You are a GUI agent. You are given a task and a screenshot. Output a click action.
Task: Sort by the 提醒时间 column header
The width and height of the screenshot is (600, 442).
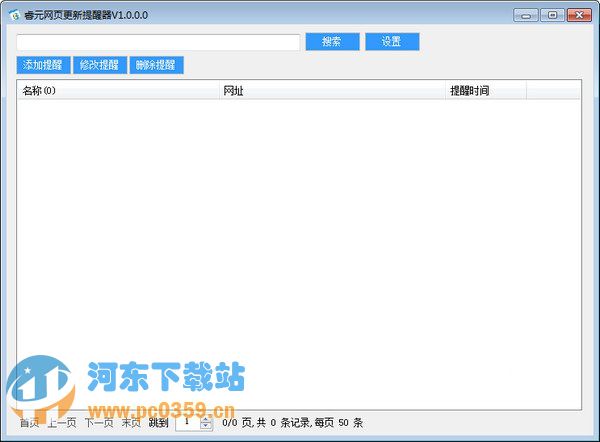coord(486,91)
